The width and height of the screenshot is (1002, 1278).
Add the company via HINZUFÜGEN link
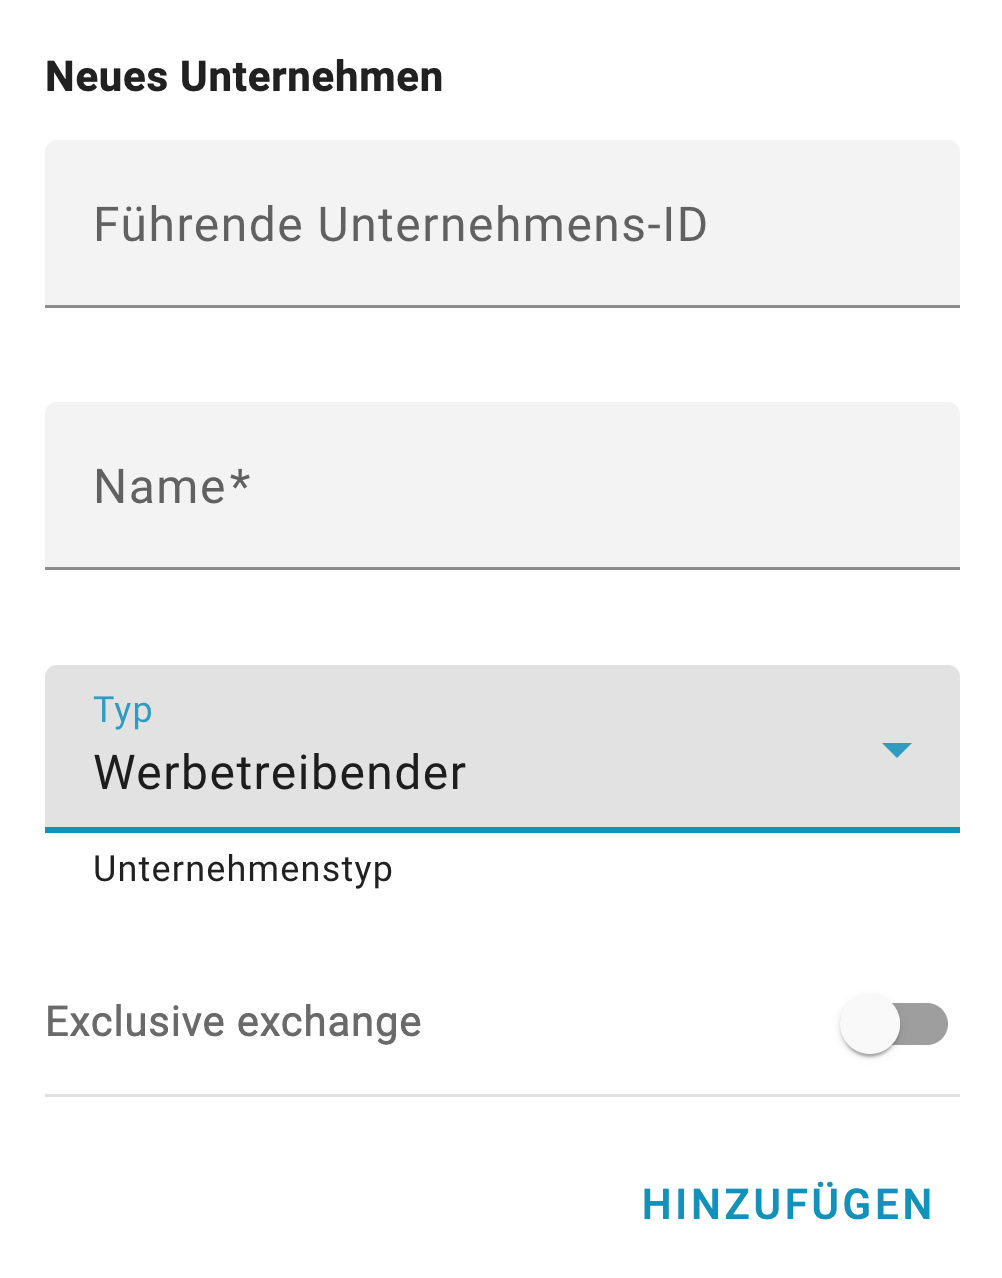tap(787, 1204)
